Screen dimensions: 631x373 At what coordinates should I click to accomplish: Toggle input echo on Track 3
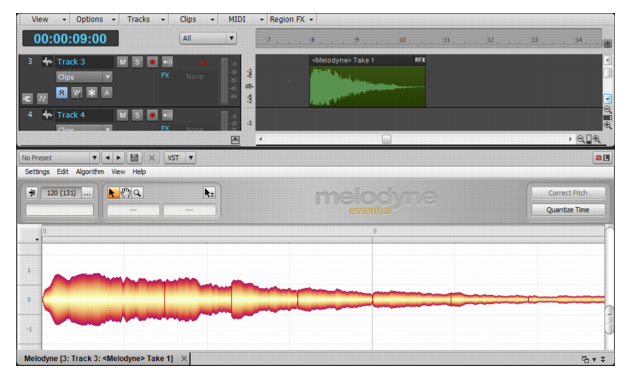167,62
